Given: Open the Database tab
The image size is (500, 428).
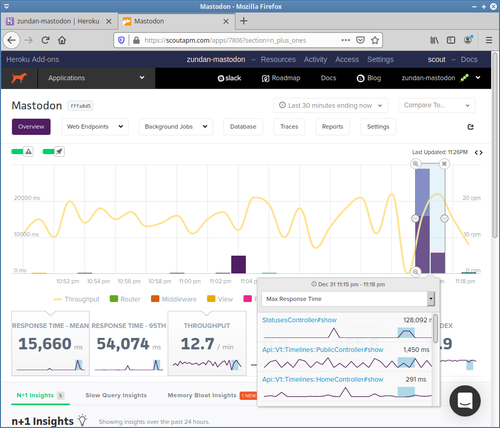Looking at the screenshot, I should click(243, 127).
